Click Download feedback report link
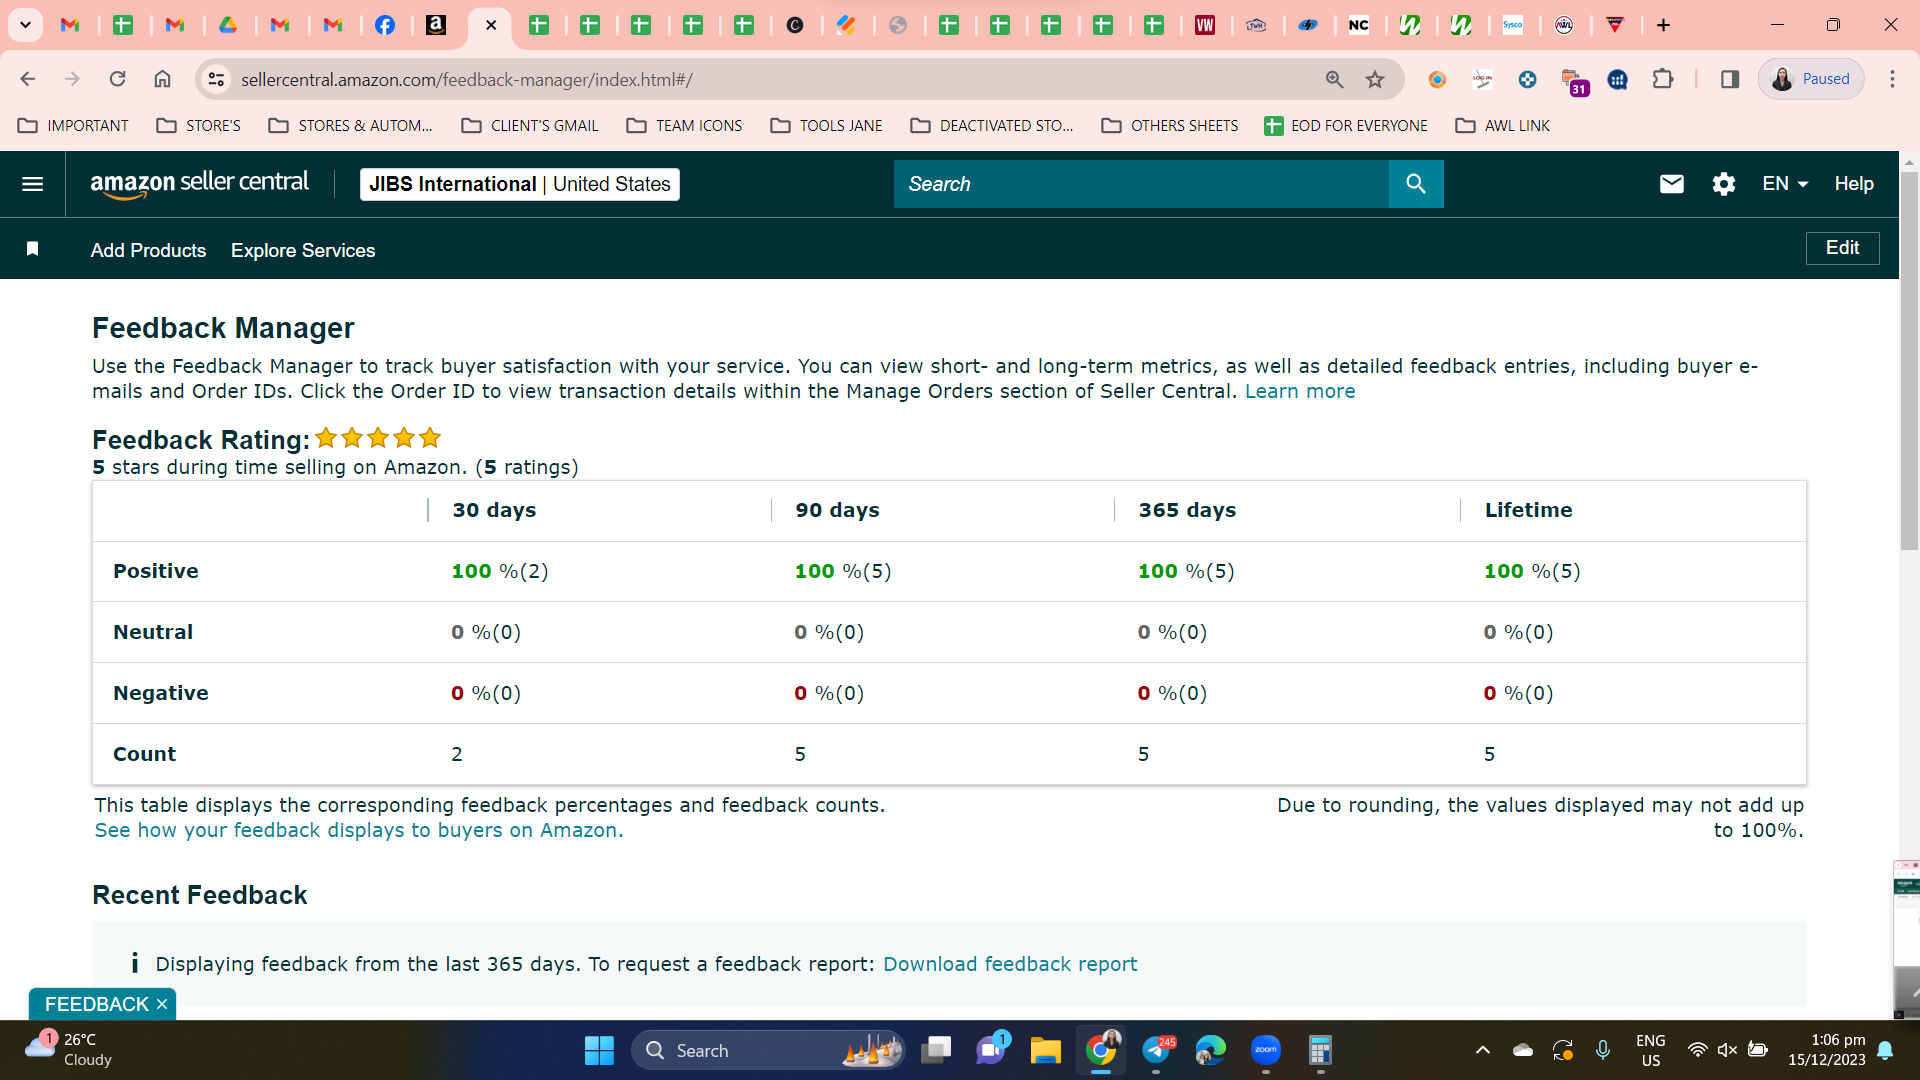The height and width of the screenshot is (1080, 1920). pyautogui.click(x=1010, y=964)
